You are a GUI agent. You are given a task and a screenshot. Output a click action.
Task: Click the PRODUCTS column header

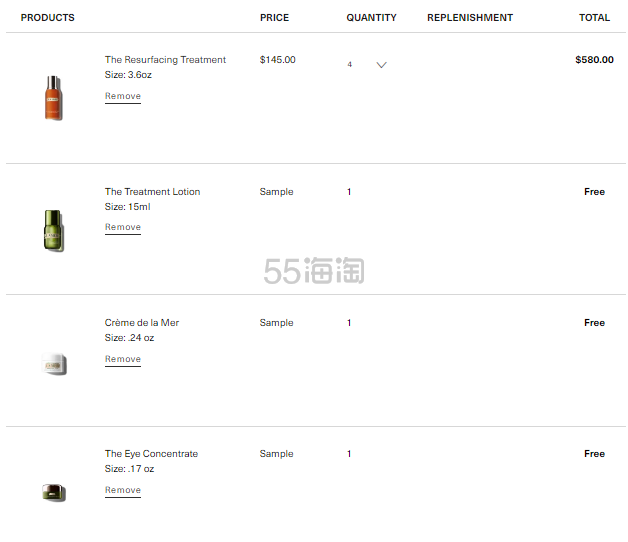coord(47,18)
